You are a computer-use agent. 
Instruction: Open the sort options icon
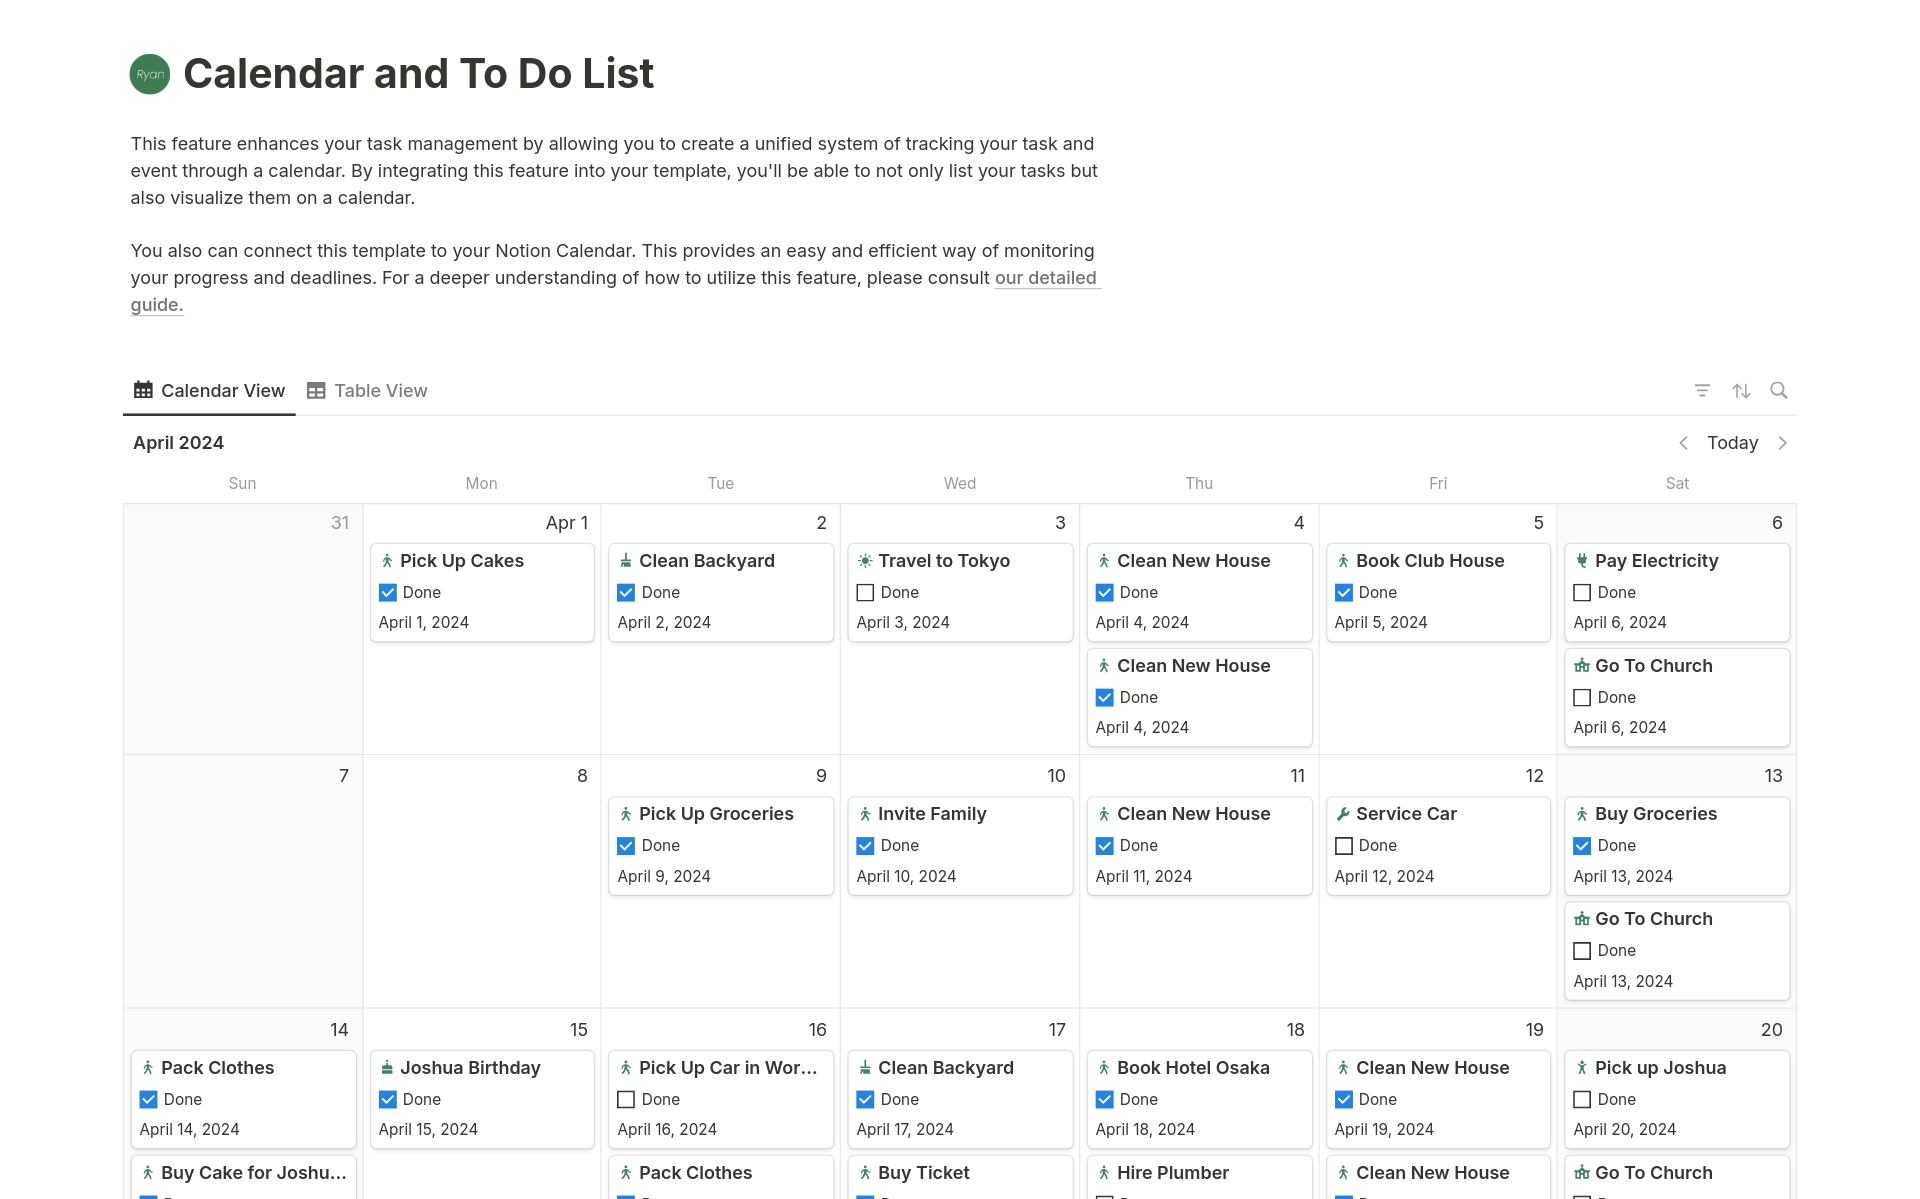pos(1741,391)
